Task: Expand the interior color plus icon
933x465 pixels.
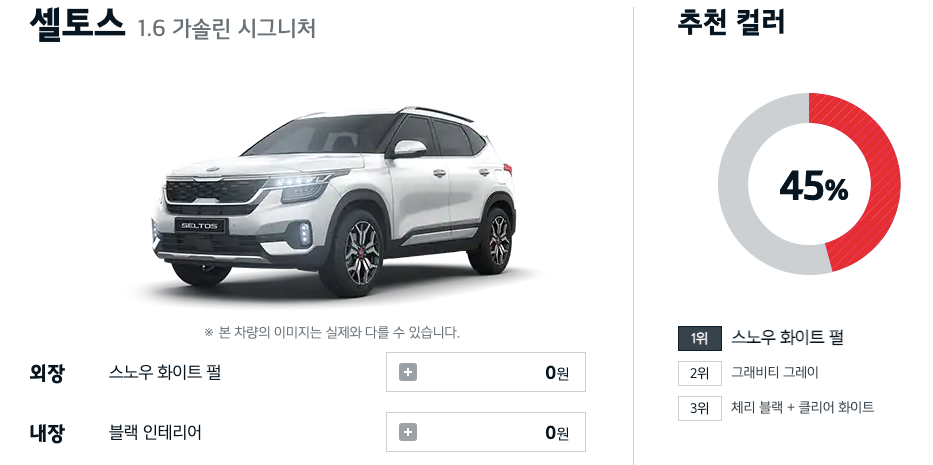Action: (x=408, y=432)
